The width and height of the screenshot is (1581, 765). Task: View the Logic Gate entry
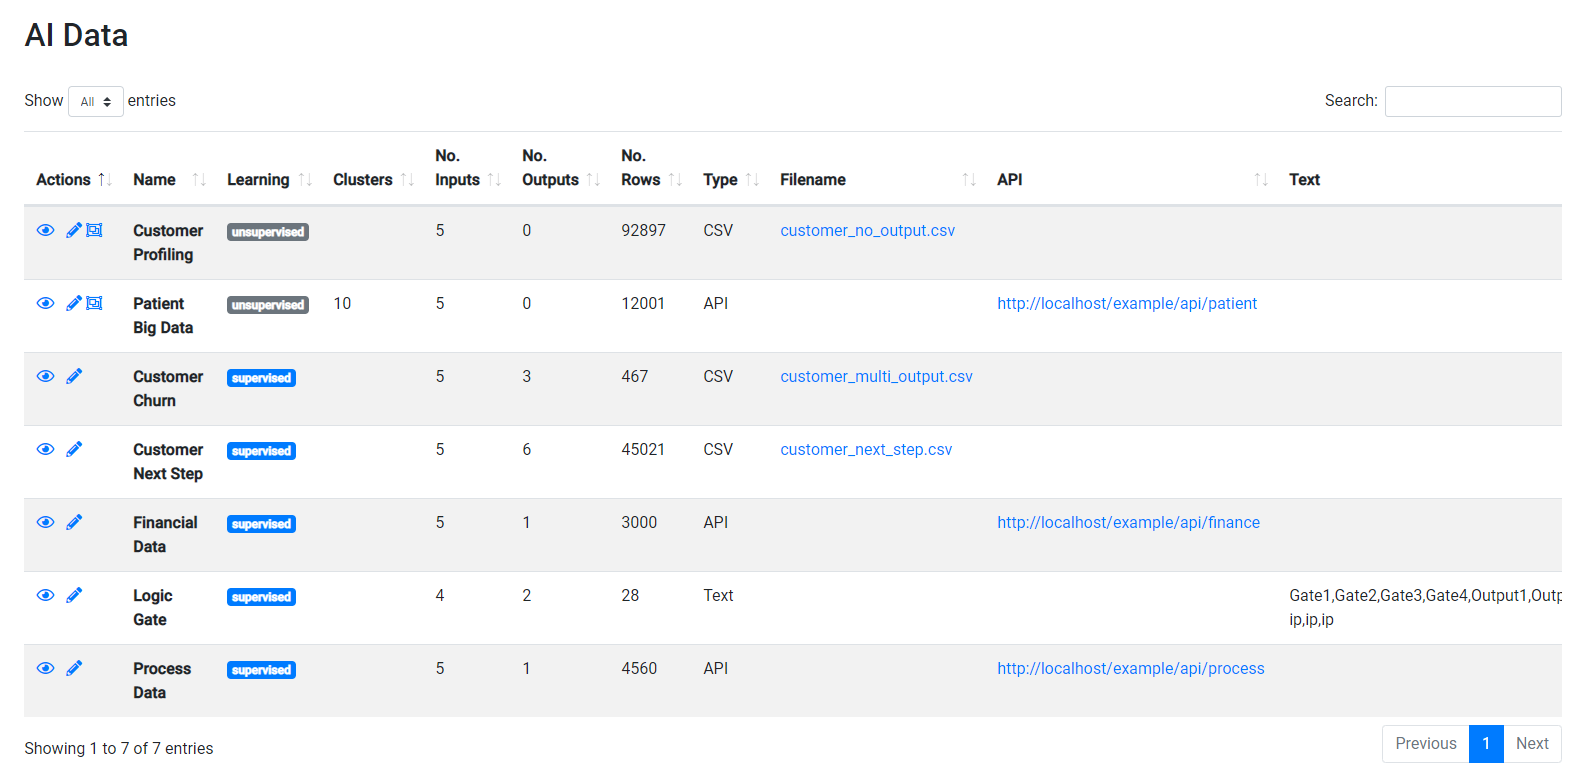tap(45, 596)
